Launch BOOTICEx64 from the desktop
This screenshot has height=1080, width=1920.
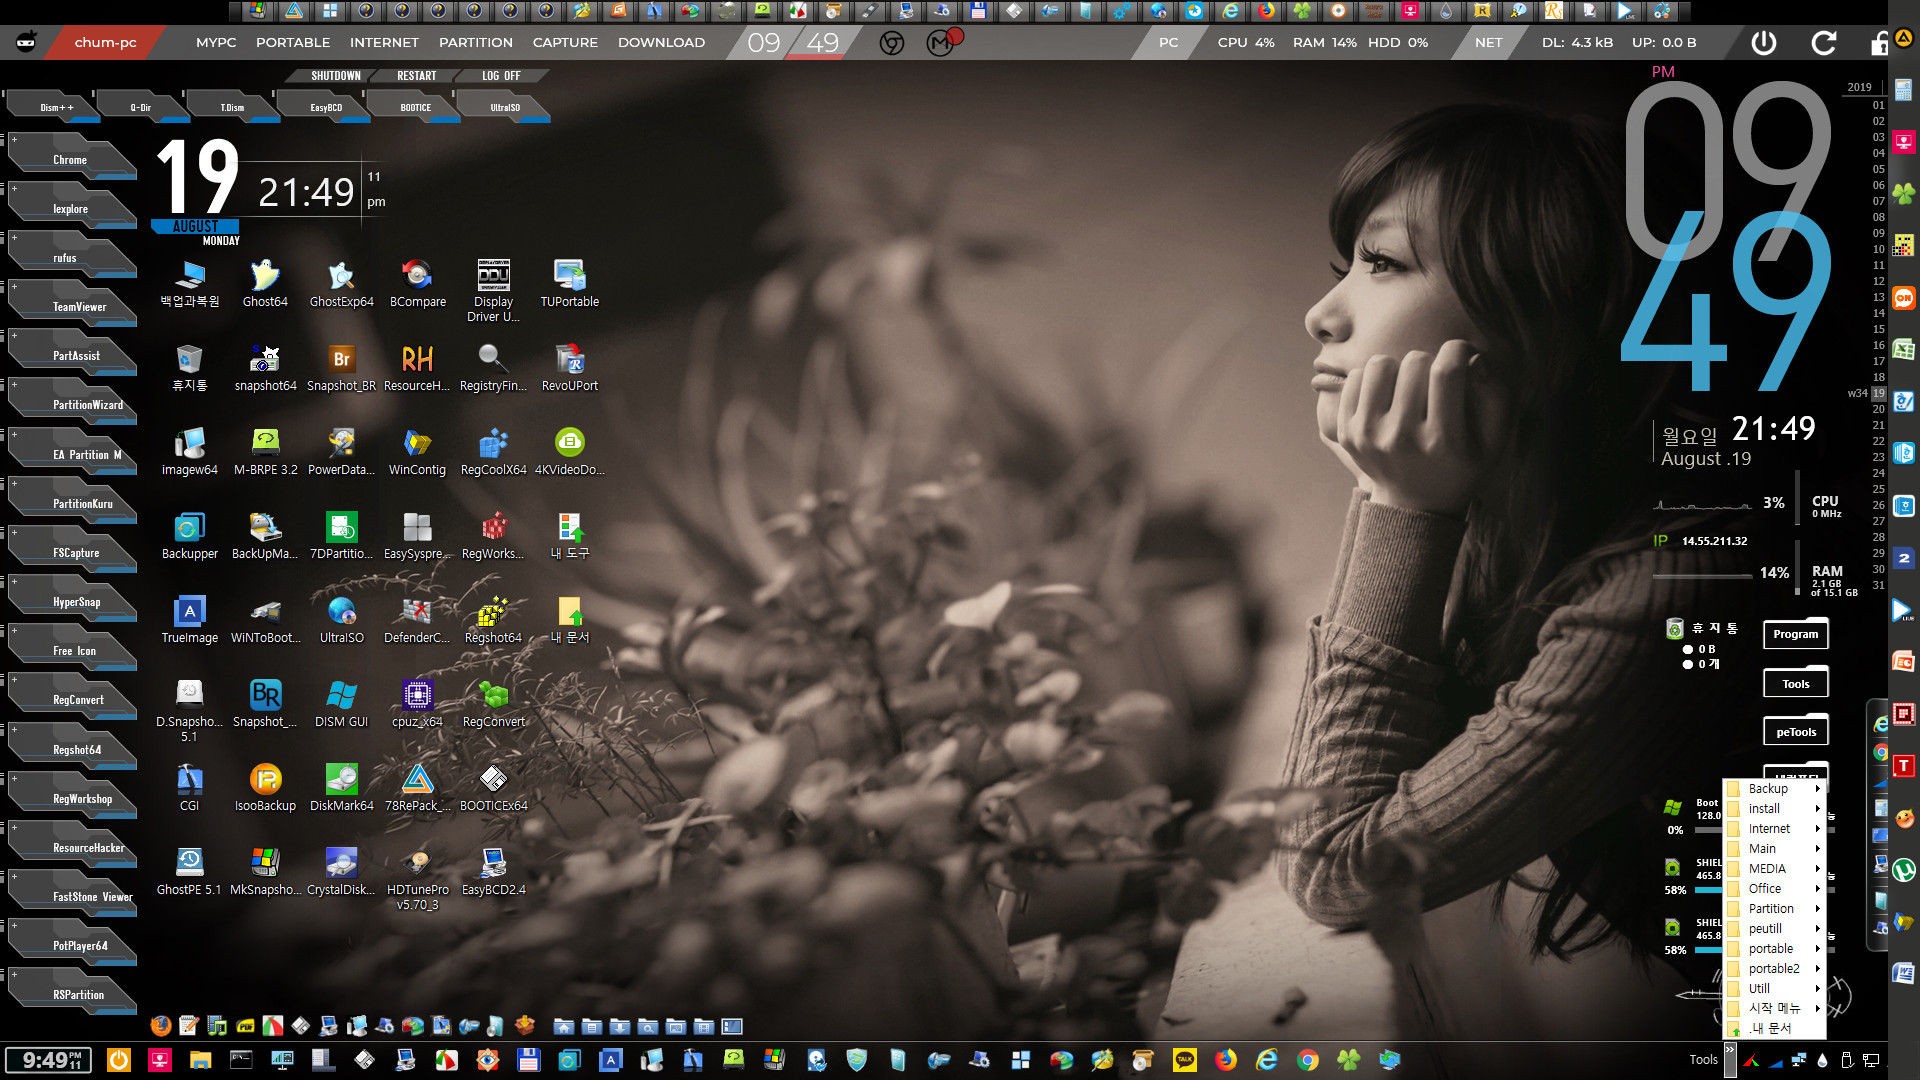(x=493, y=788)
